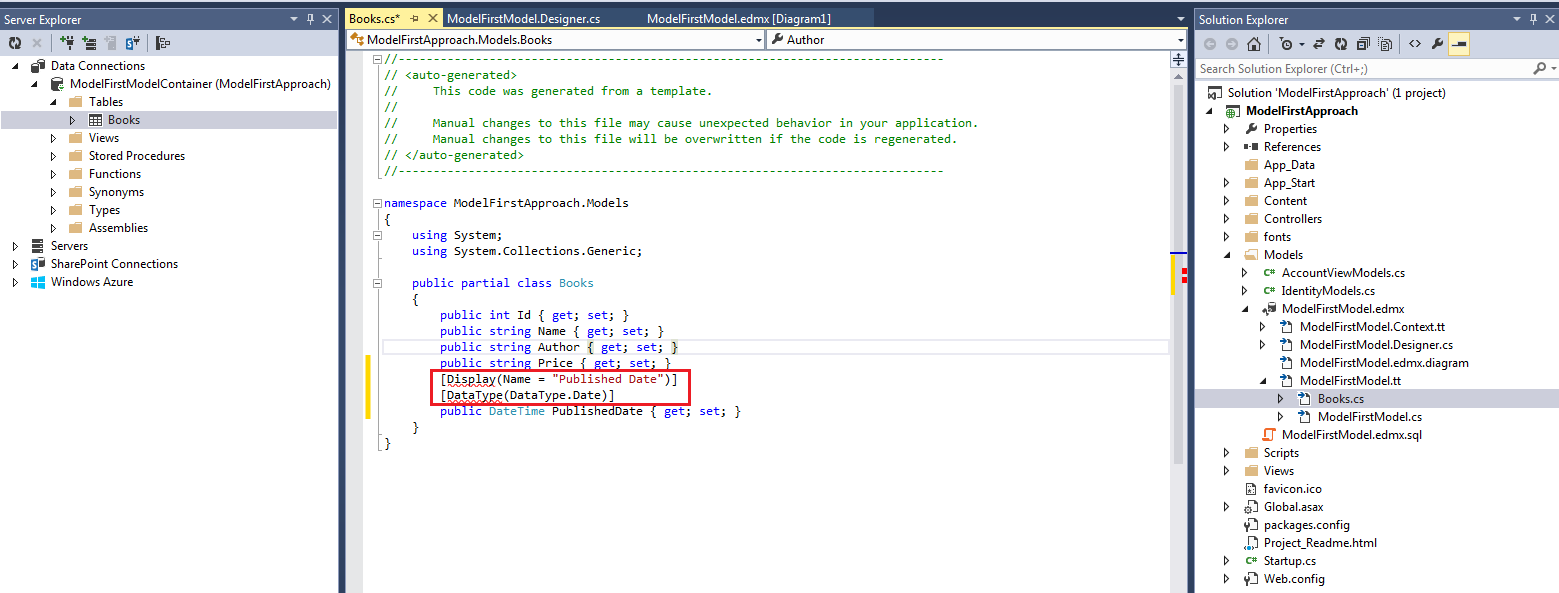Click the hierarchy icon in Server Explorer toolbar
The image size is (1559, 593).
(x=163, y=43)
